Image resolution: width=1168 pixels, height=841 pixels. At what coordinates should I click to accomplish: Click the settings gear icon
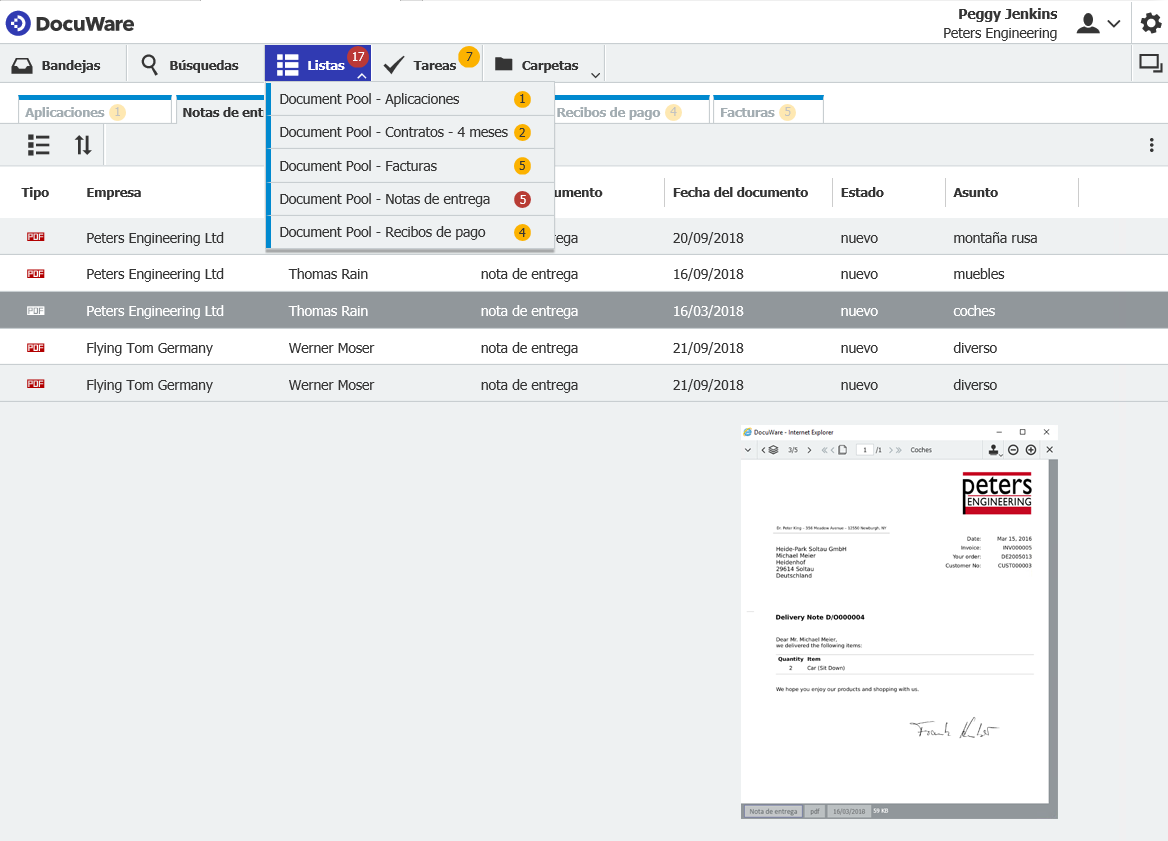(1151, 23)
